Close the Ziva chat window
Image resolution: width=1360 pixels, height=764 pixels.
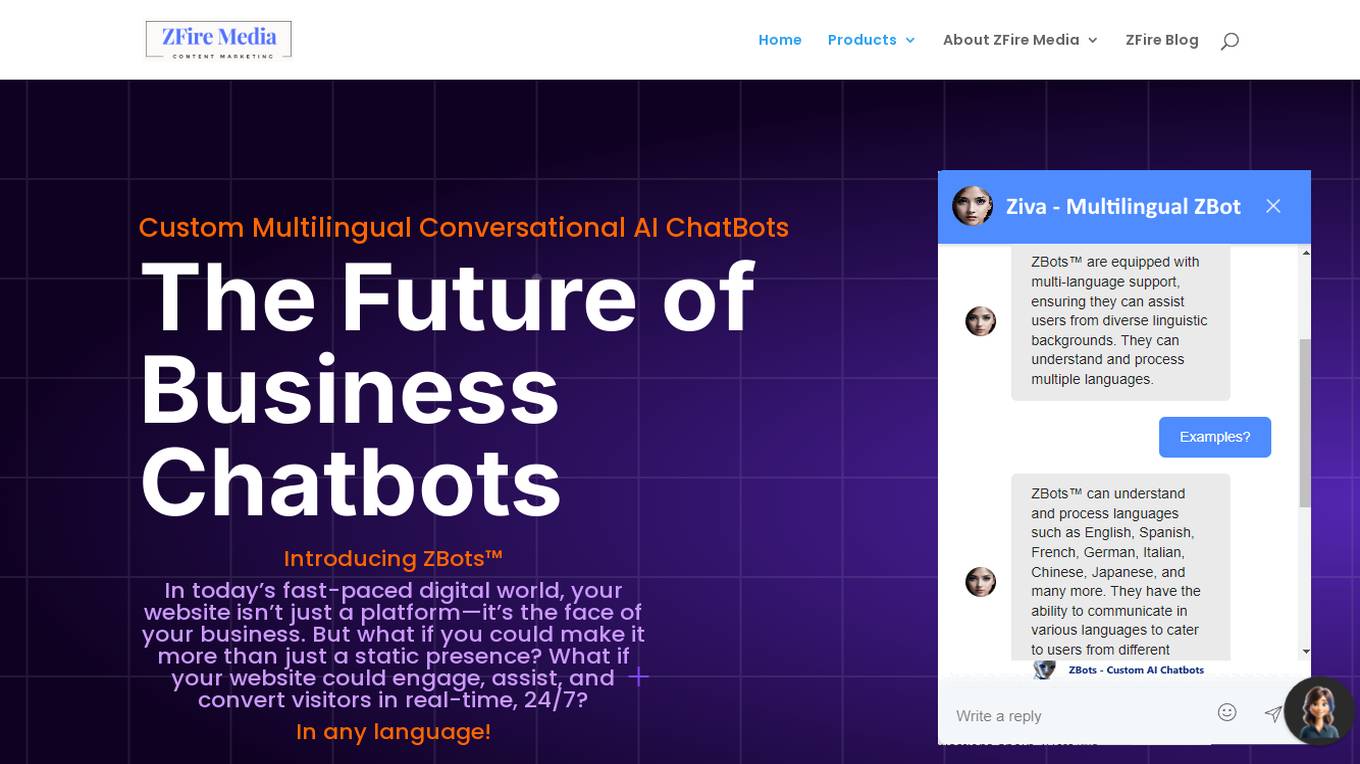click(x=1273, y=206)
